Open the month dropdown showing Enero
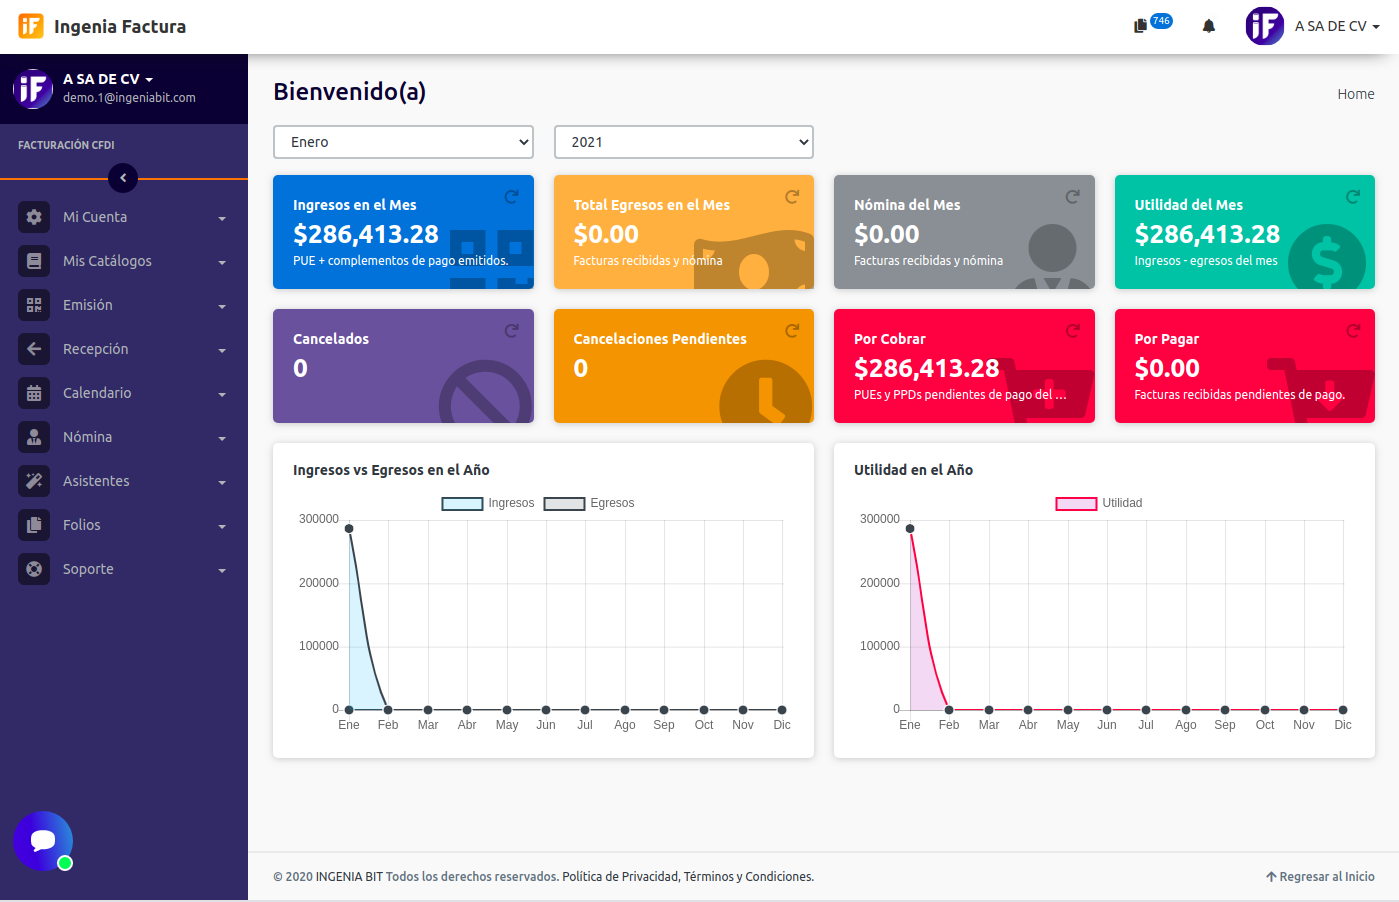 point(403,142)
